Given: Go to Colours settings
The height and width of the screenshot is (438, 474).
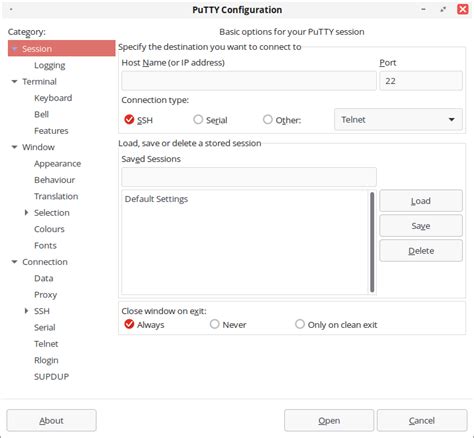Looking at the screenshot, I should [x=49, y=229].
